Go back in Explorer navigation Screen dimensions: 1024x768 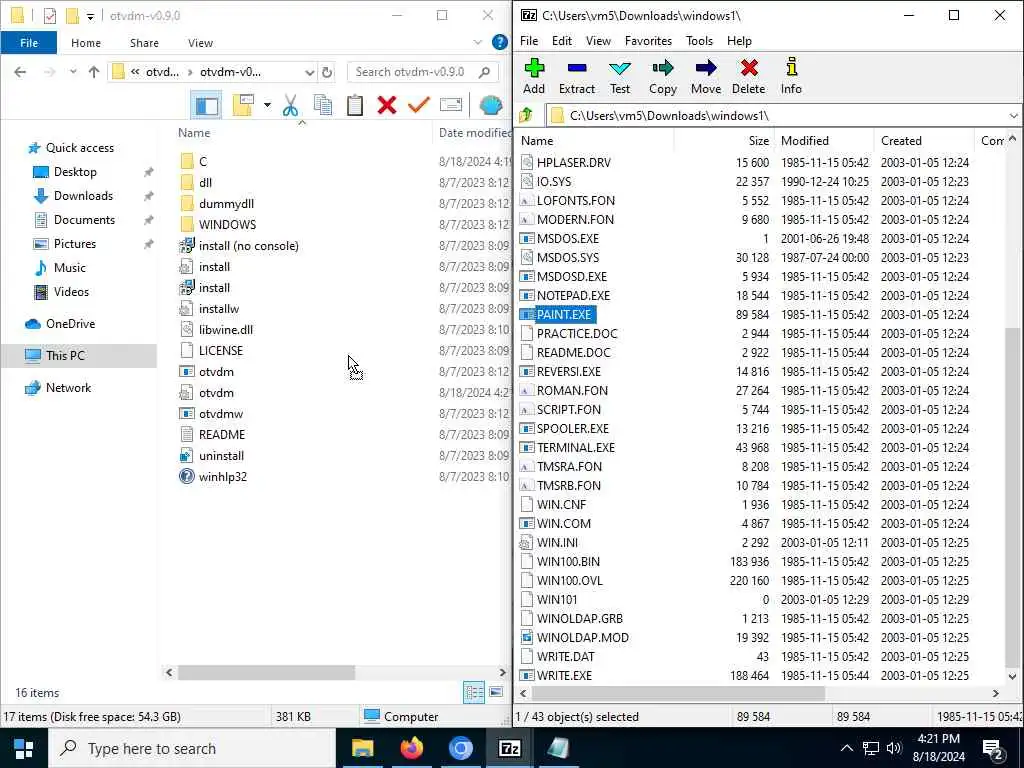click(20, 72)
